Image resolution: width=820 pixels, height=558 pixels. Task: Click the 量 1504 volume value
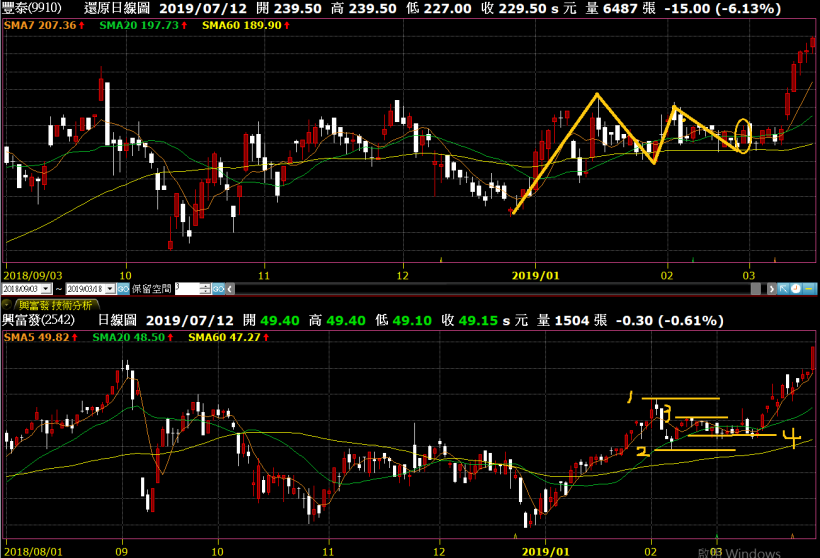[565, 320]
